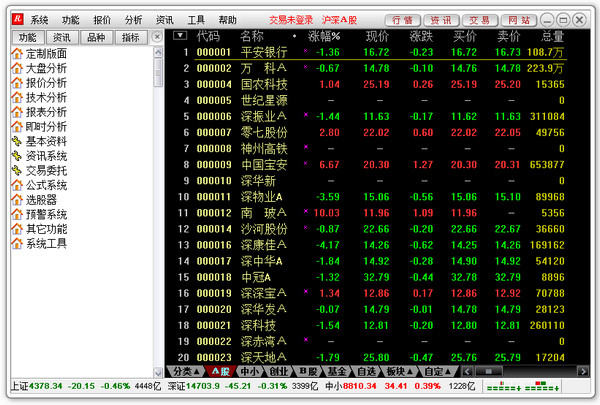This screenshot has height=405, width=600.
Task: Close the left sidebar panel with X
Action: click(157, 37)
